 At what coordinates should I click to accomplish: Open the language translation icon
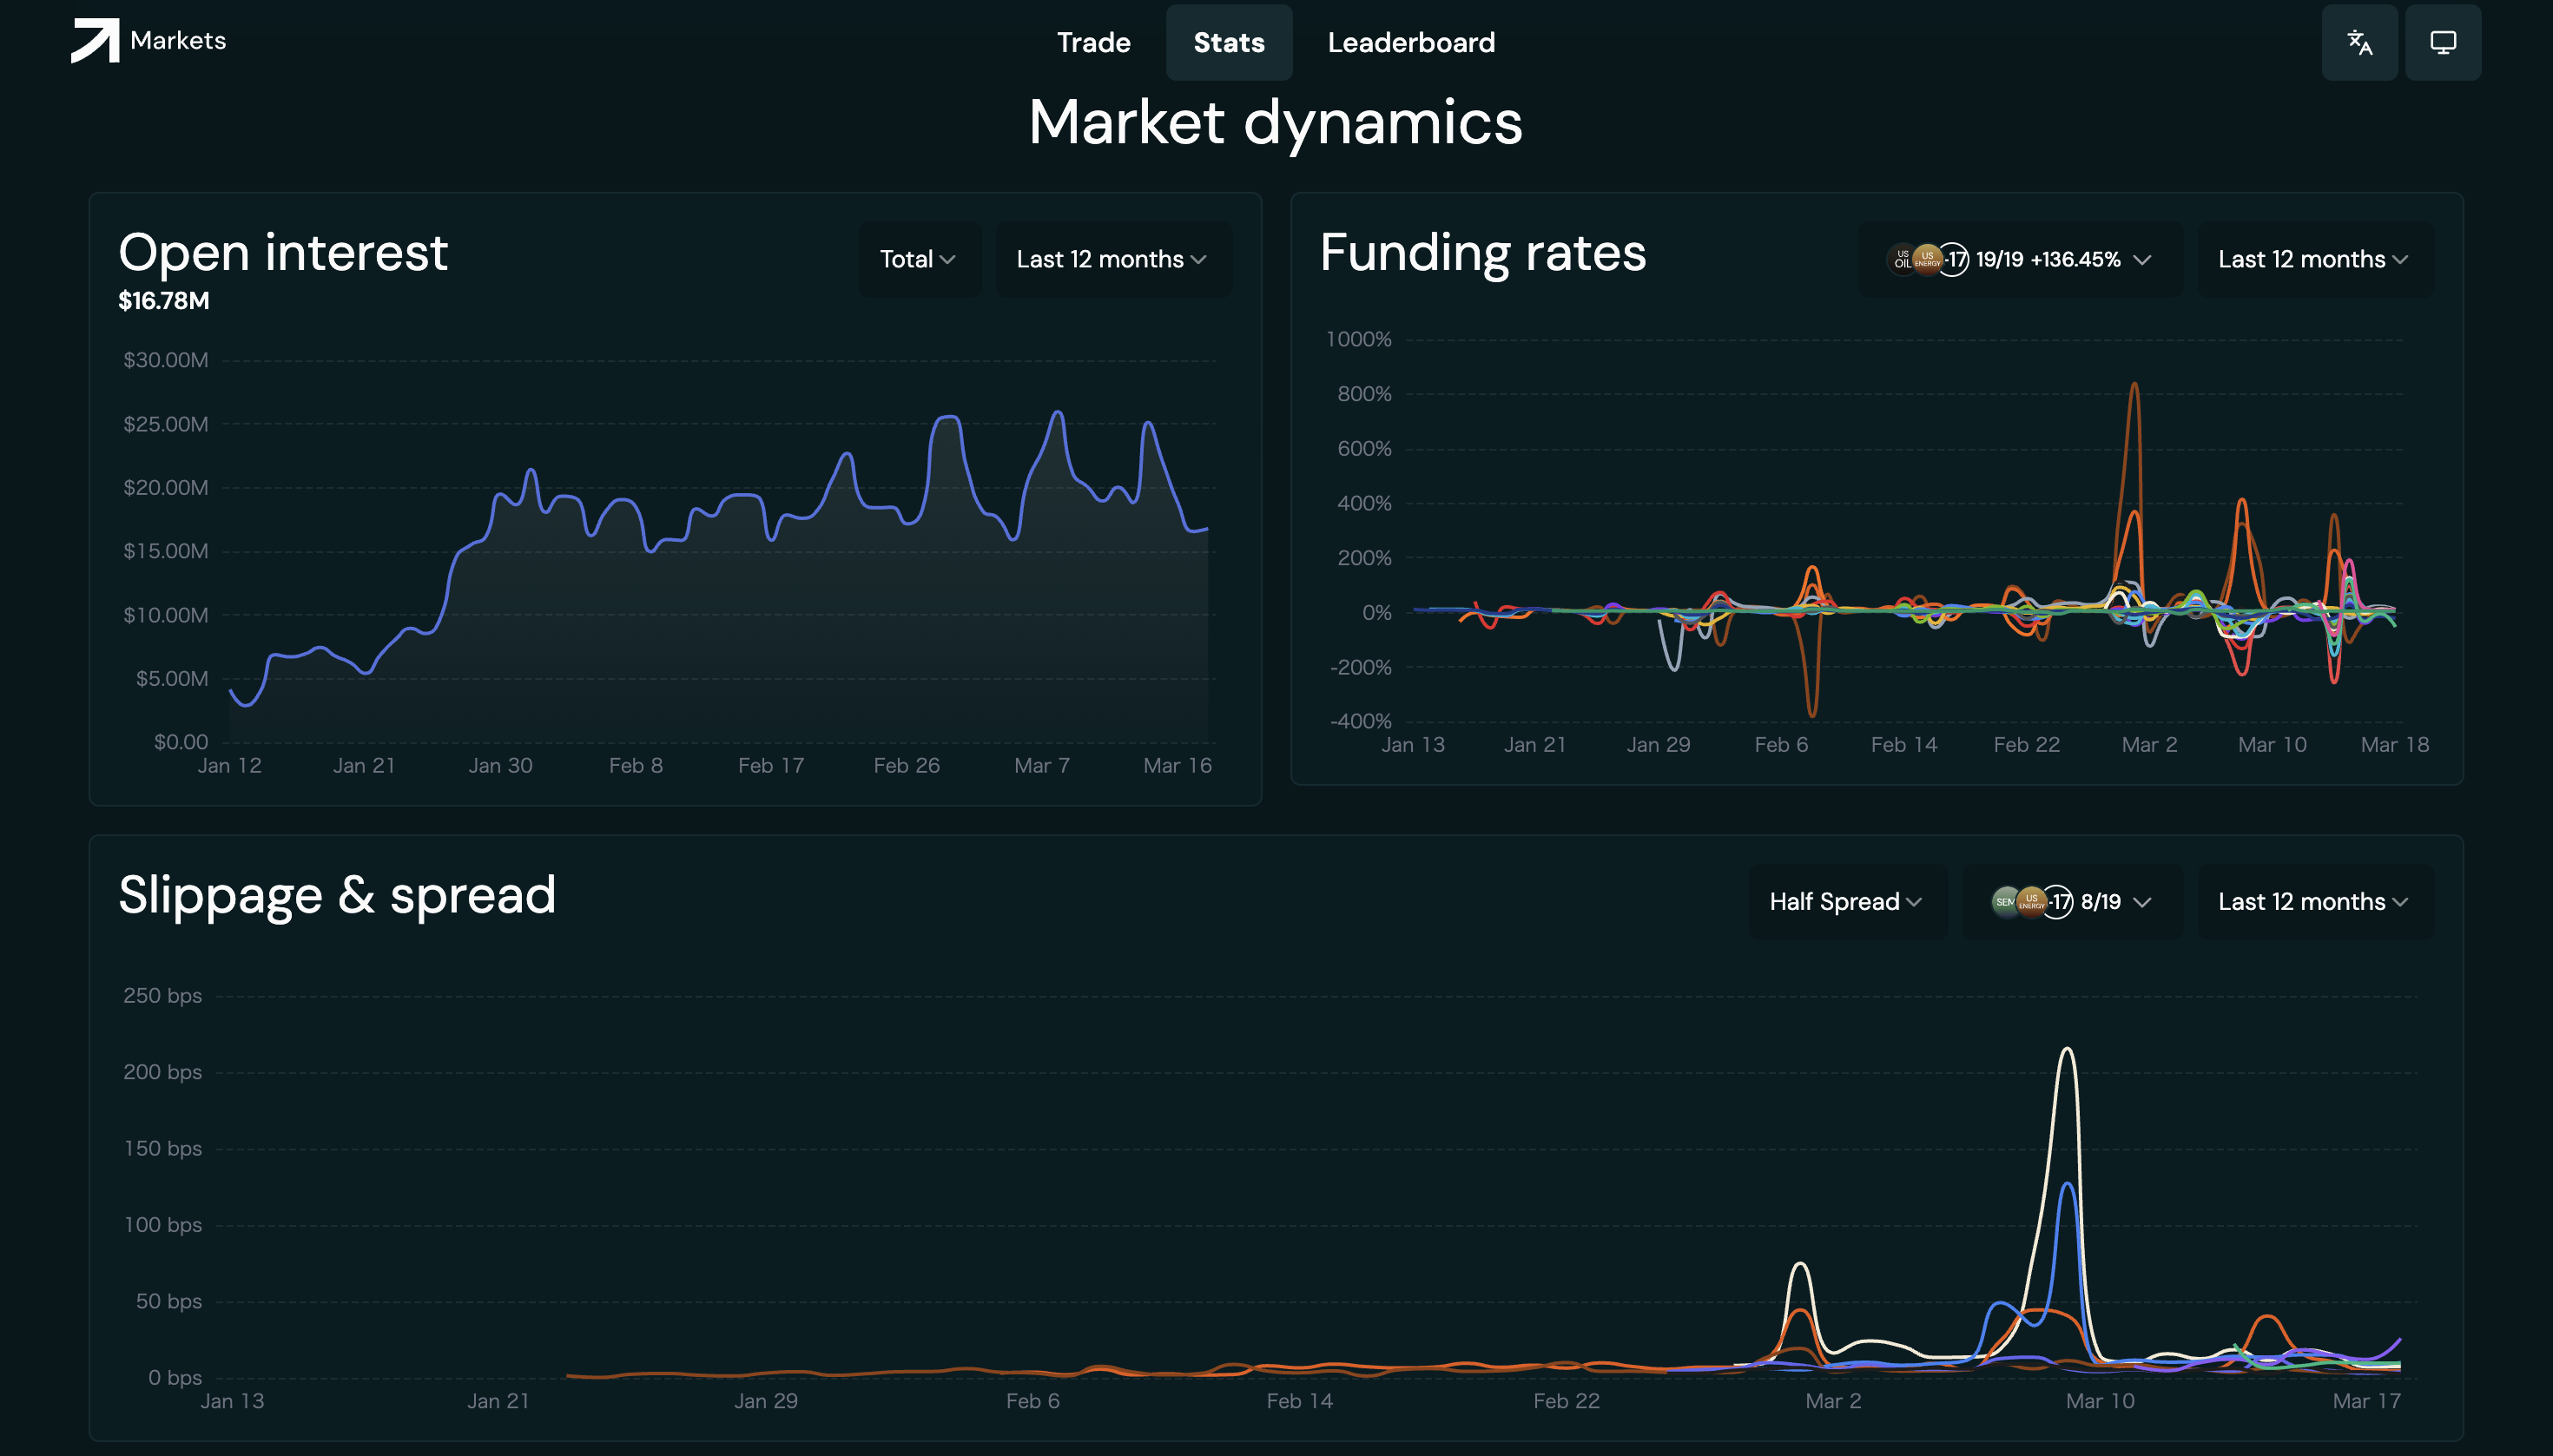click(2359, 43)
